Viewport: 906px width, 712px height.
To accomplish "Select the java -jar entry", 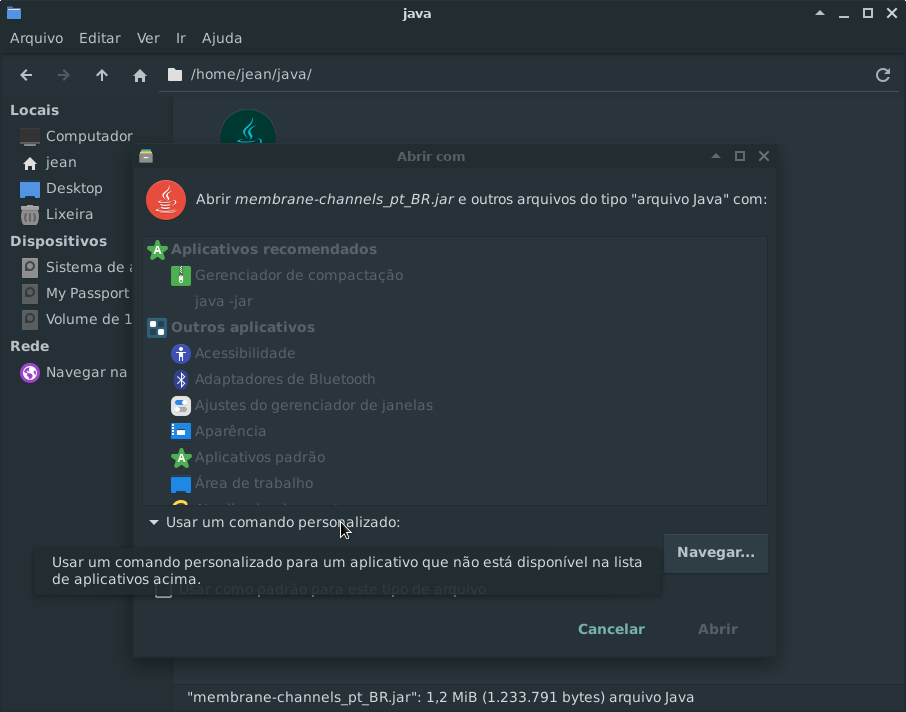I will coord(223,301).
